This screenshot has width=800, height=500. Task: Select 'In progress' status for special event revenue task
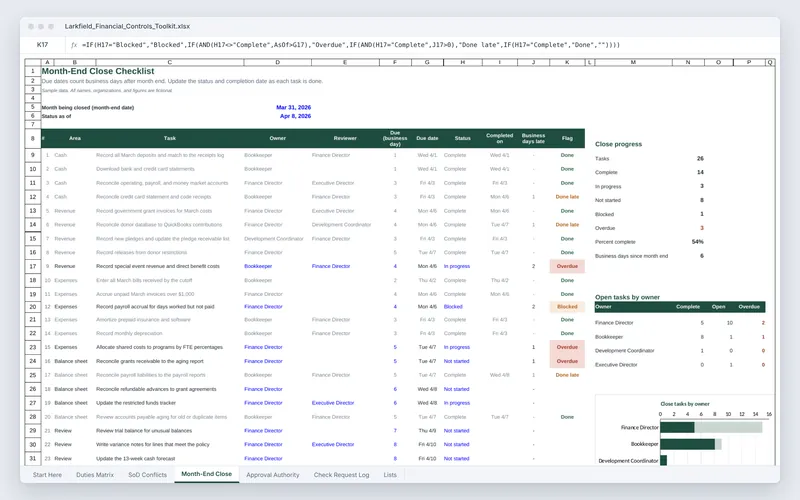(457, 266)
